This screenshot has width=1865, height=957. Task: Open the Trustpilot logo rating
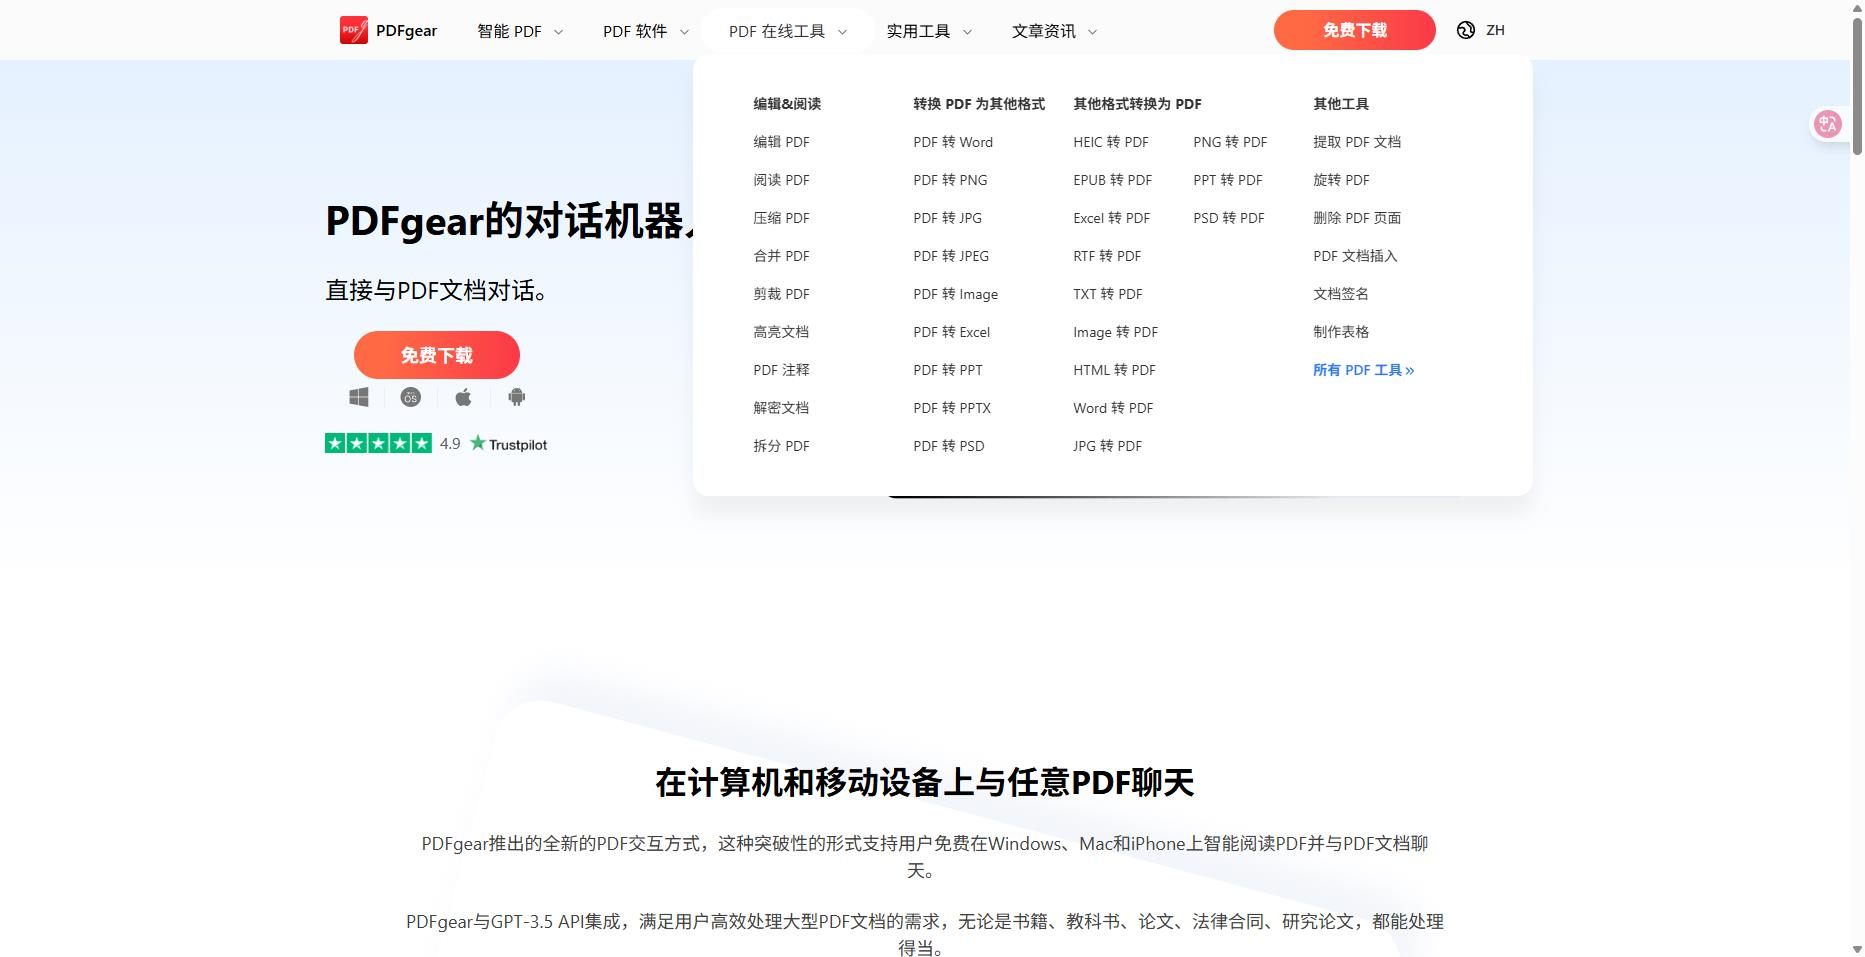[x=509, y=444]
